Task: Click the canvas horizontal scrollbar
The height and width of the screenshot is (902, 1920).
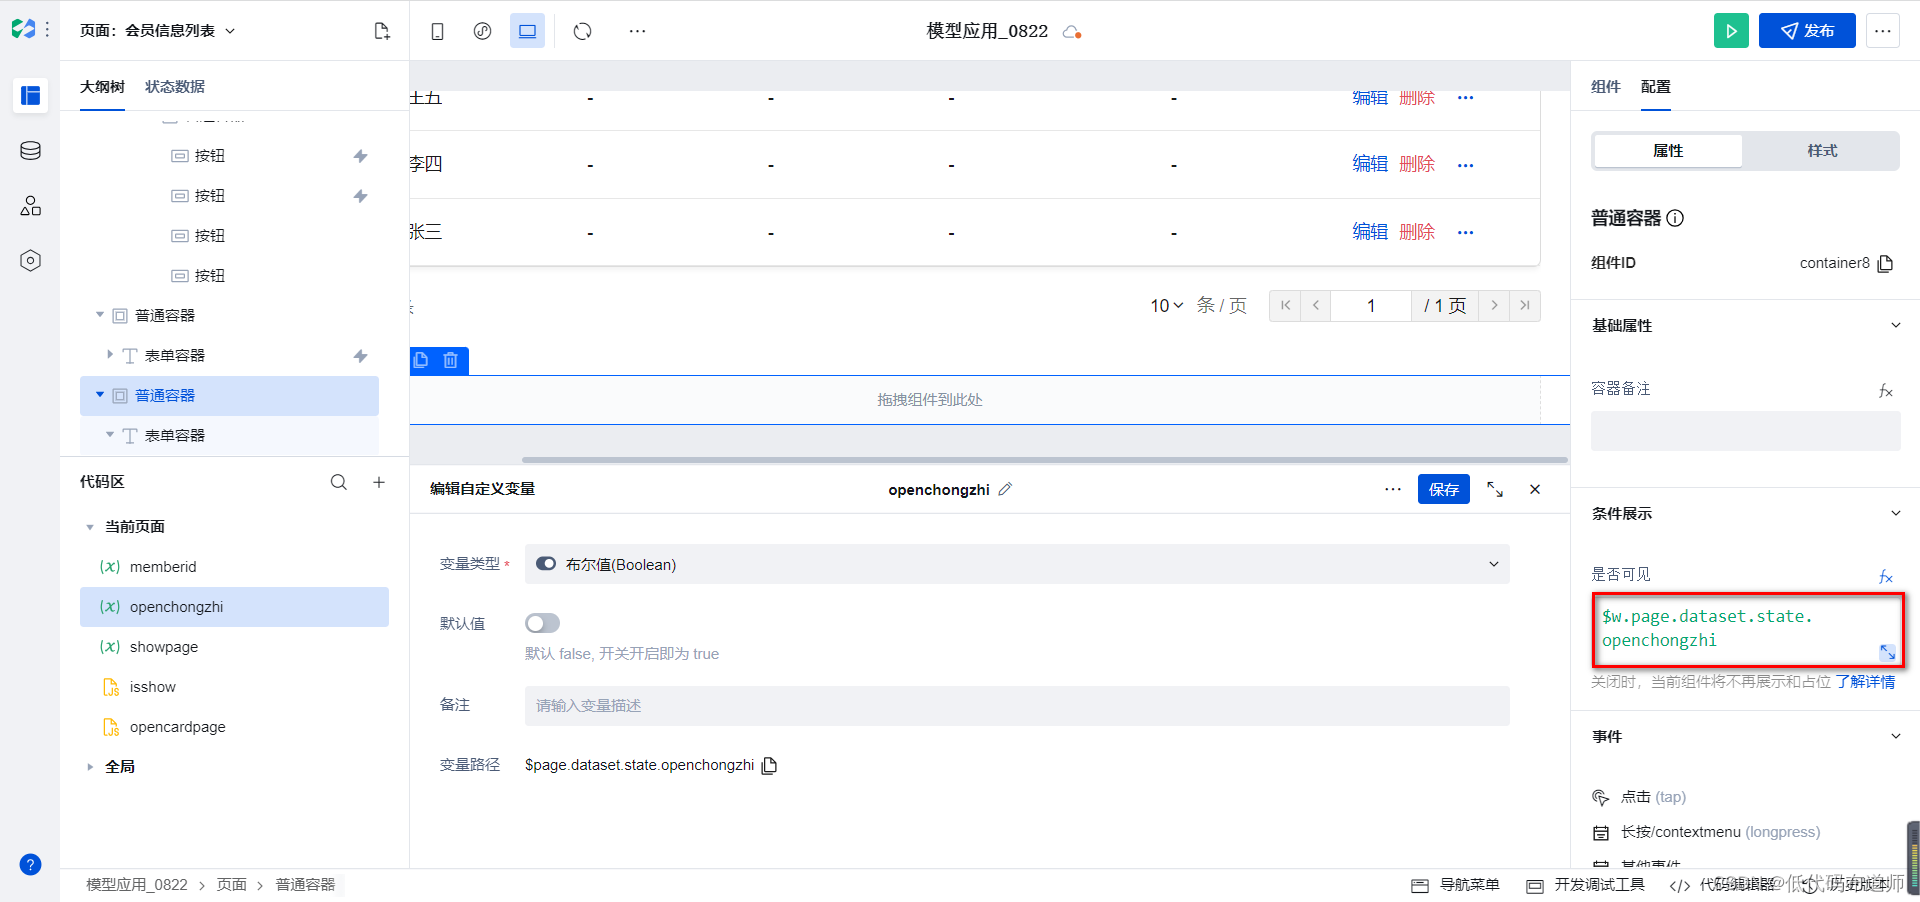Action: click(1044, 460)
